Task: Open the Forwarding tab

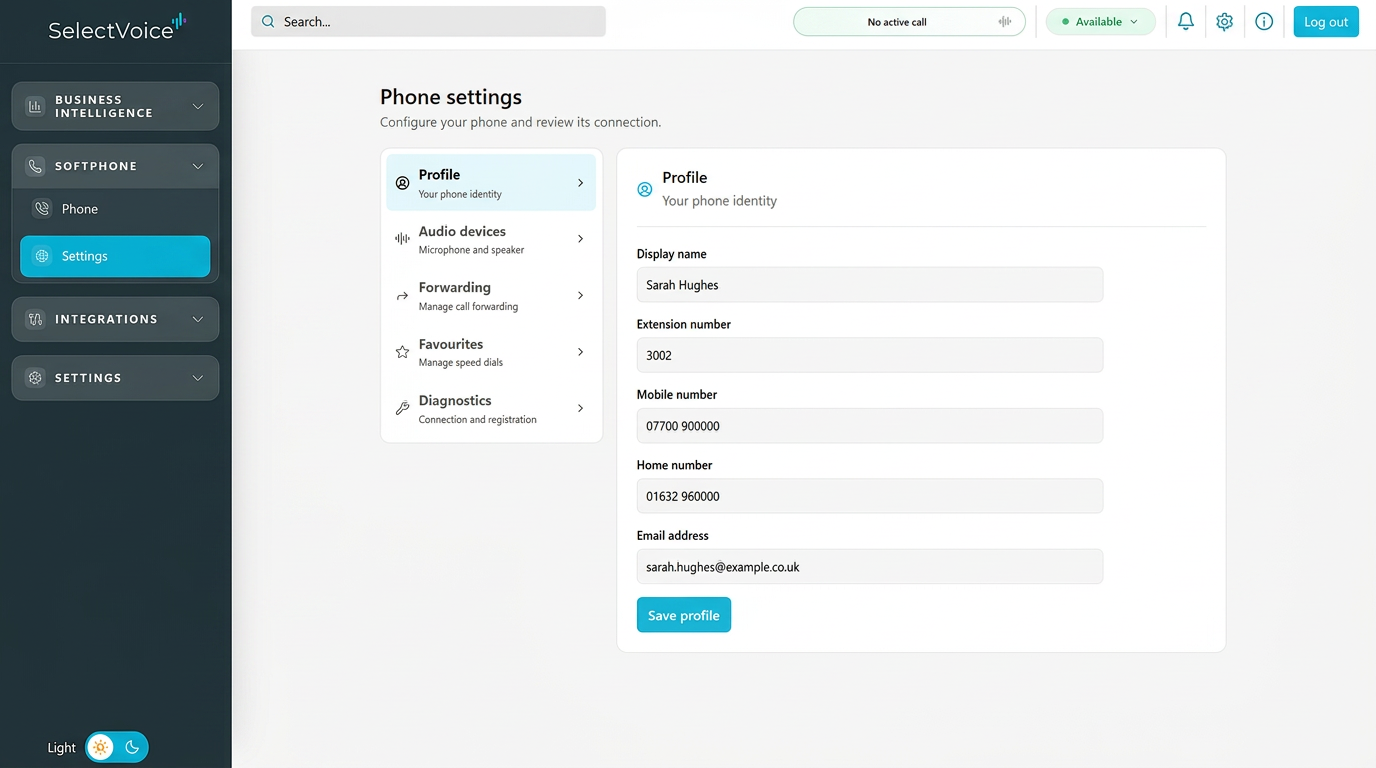Action: coord(491,296)
